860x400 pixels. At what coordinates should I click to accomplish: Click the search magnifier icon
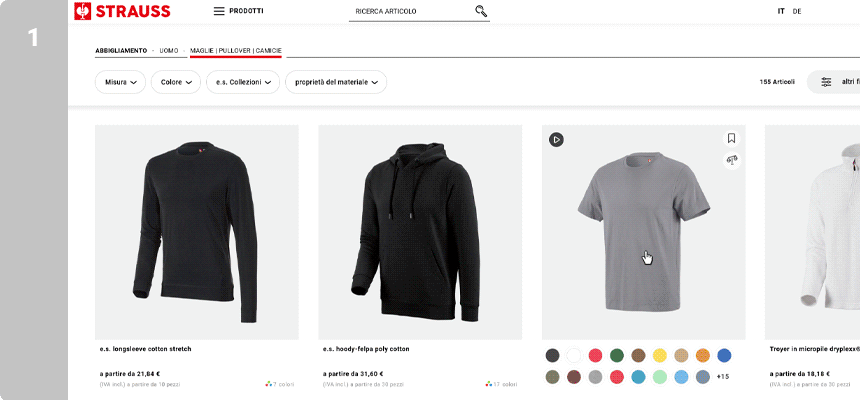[x=481, y=11]
